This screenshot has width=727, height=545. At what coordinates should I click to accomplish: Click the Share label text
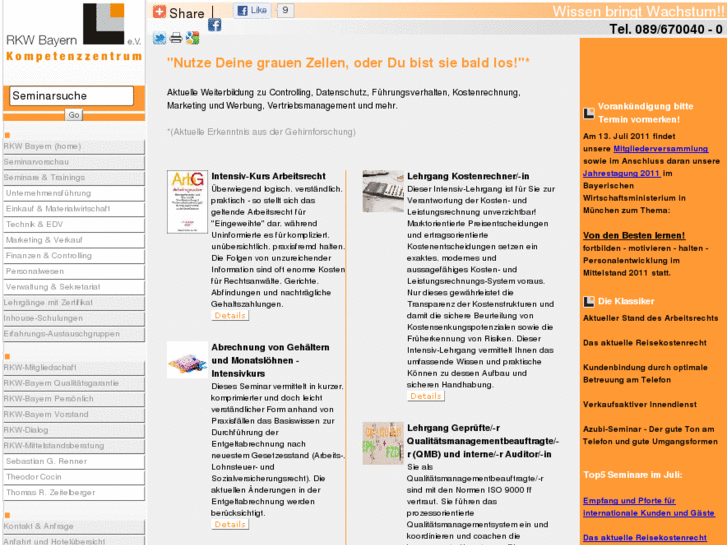click(x=186, y=13)
